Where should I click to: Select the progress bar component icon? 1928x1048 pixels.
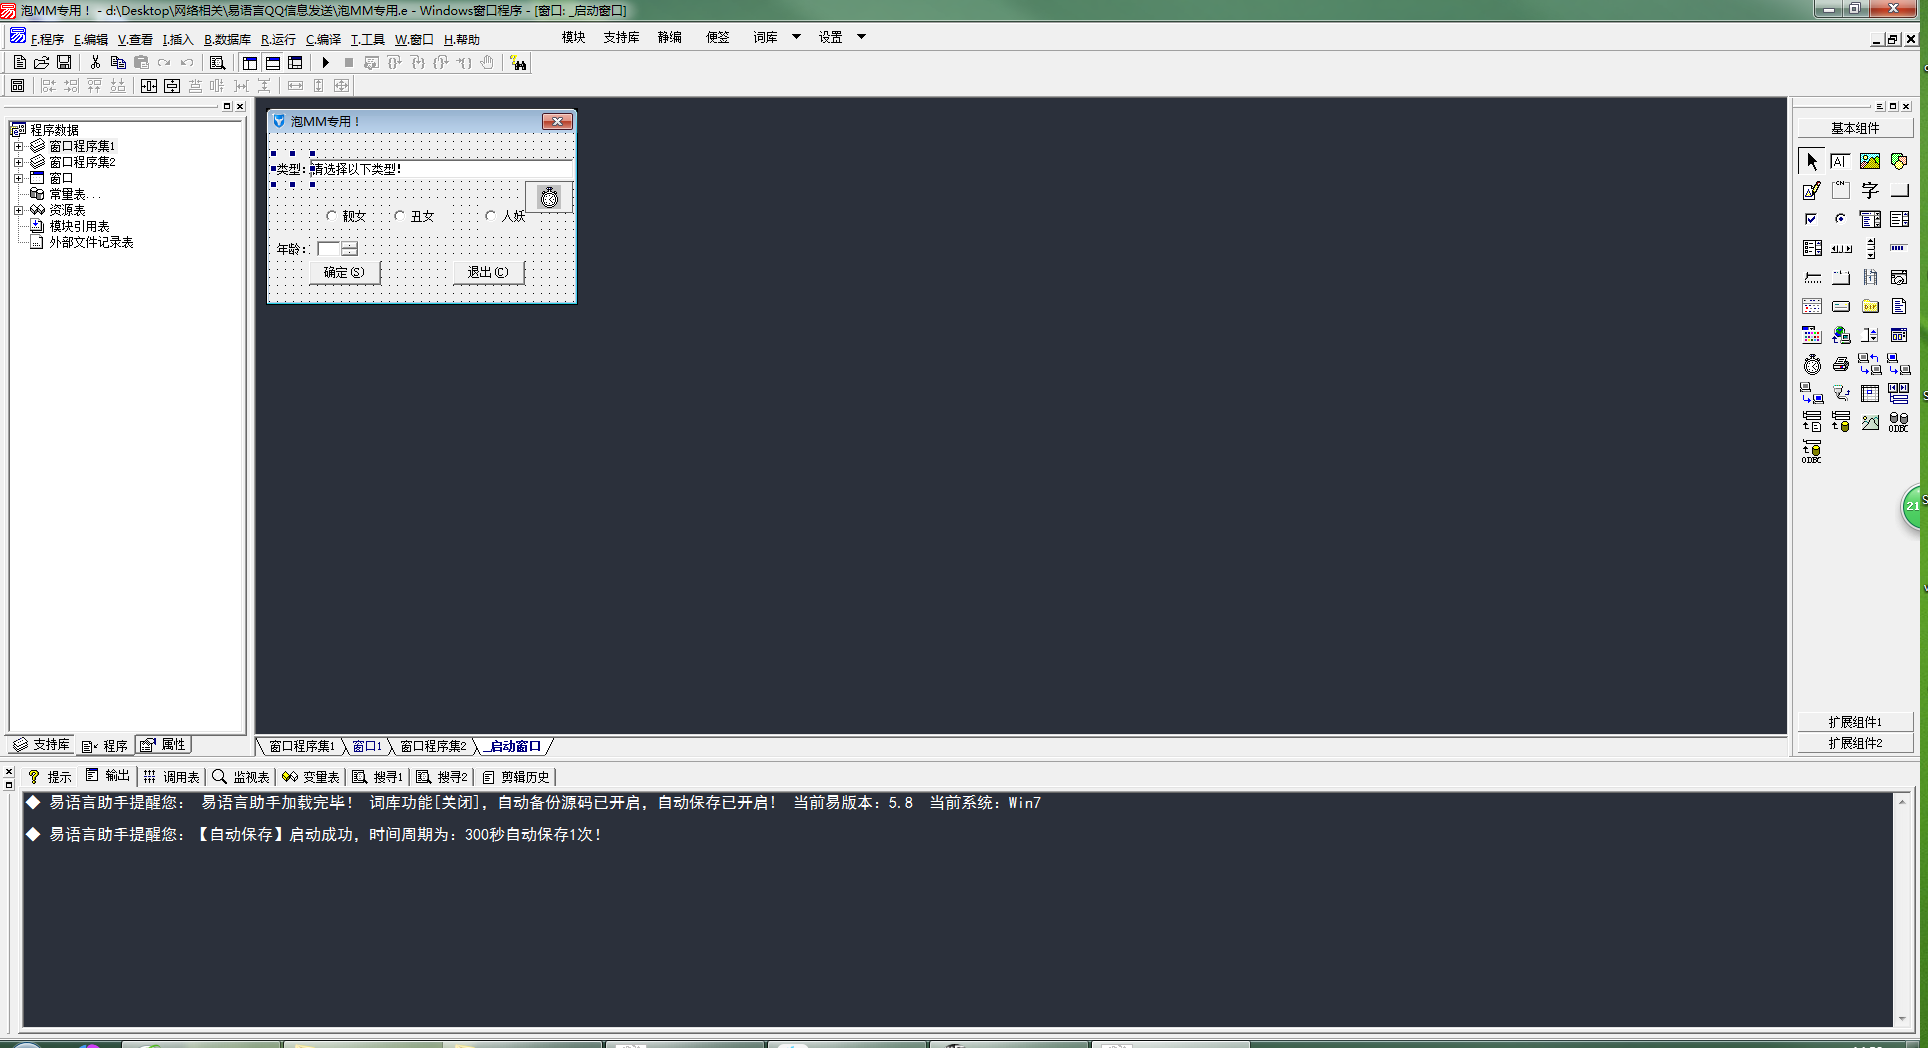pyautogui.click(x=1898, y=248)
